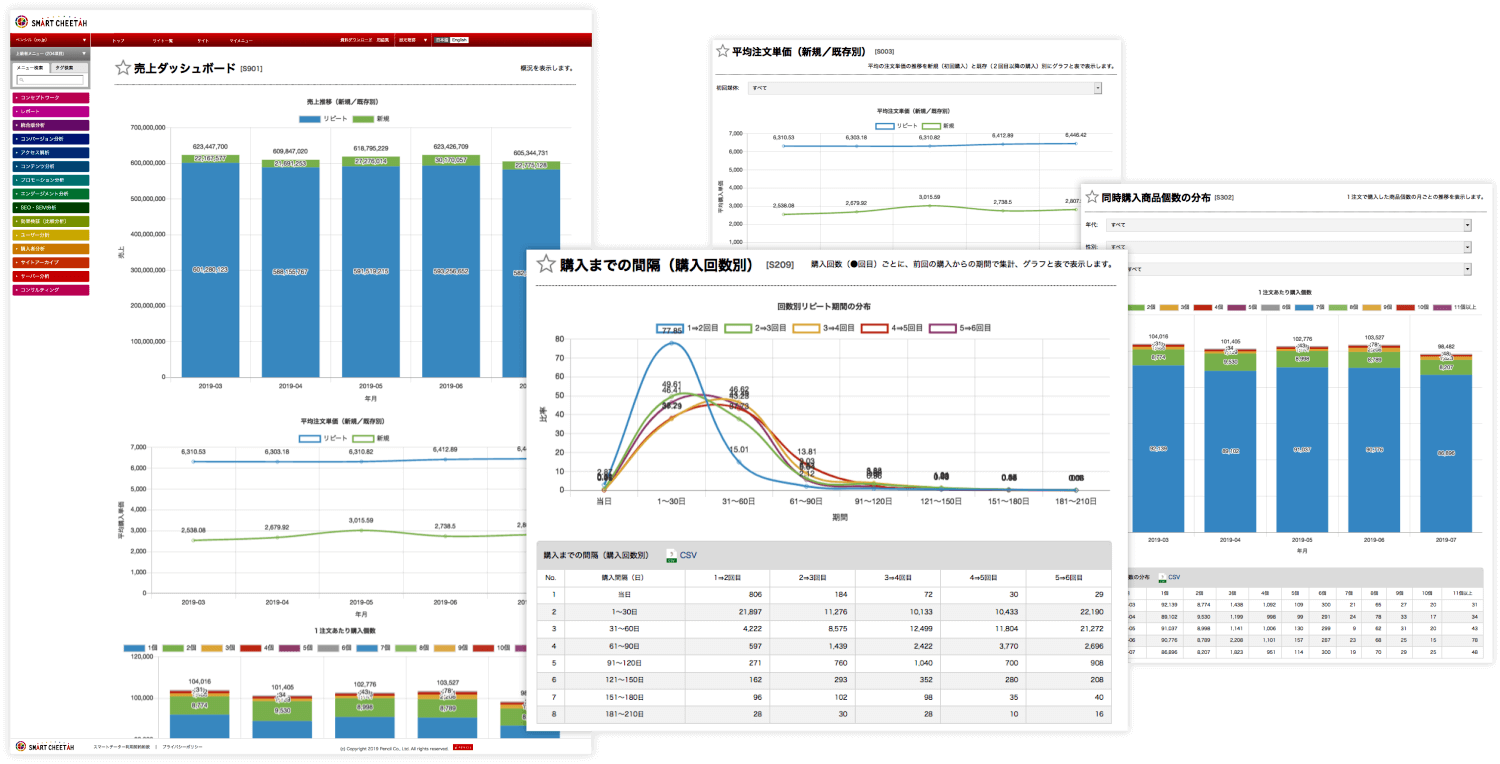Screen dimensions: 1500x764
Task: Favorite the 平均注文単価（新規／既存別） report star
Action: click(x=722, y=50)
